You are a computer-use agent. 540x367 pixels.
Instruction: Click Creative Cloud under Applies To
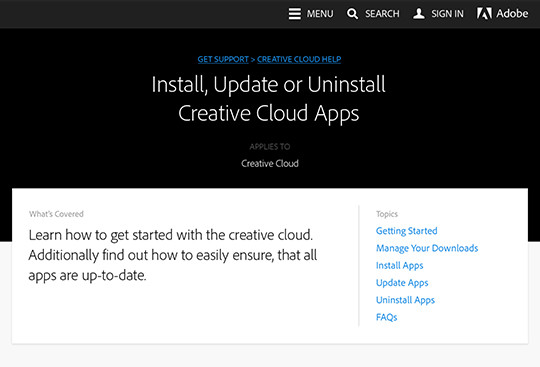pos(270,164)
